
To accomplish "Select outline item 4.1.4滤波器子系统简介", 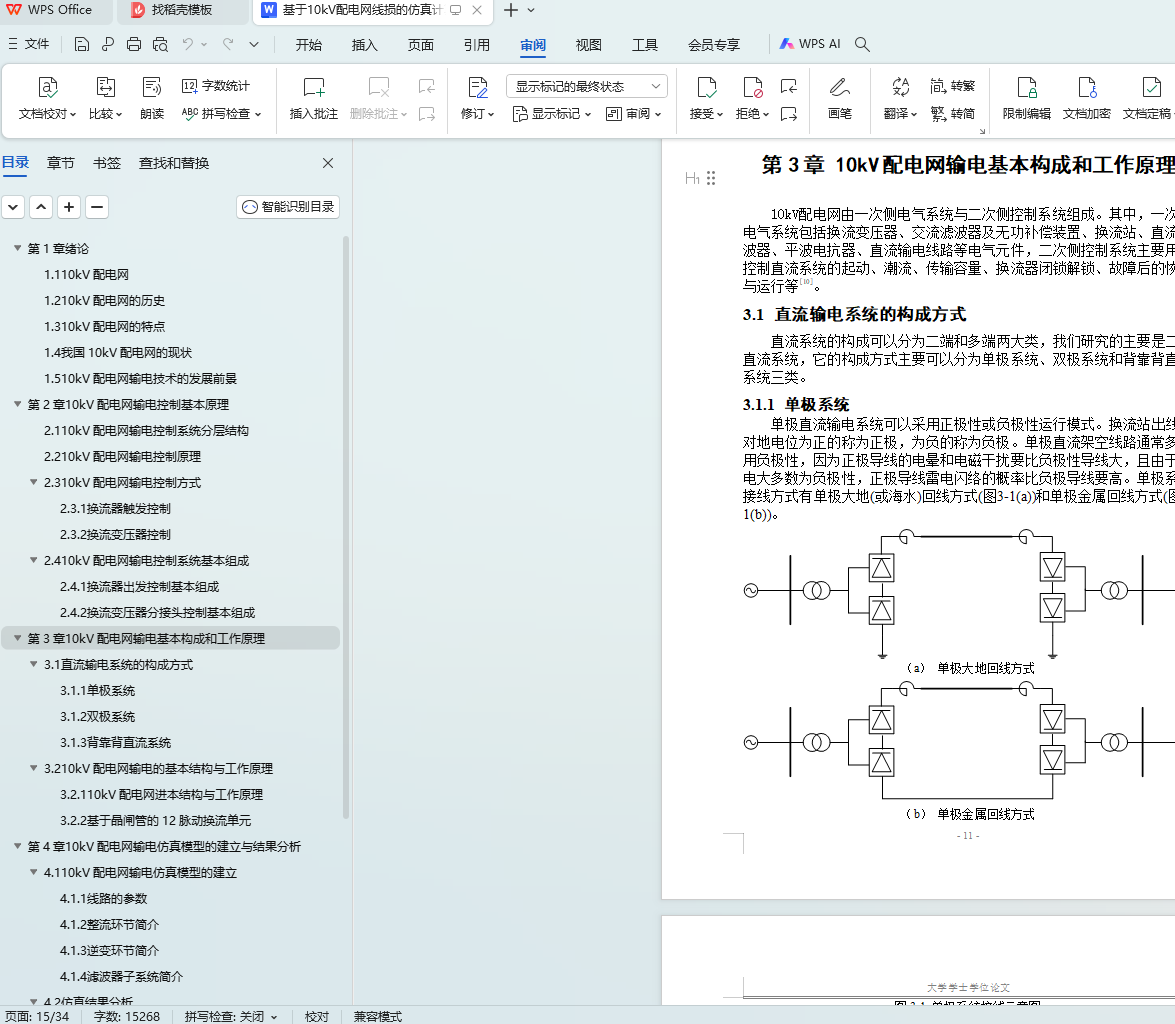I will 121,977.
